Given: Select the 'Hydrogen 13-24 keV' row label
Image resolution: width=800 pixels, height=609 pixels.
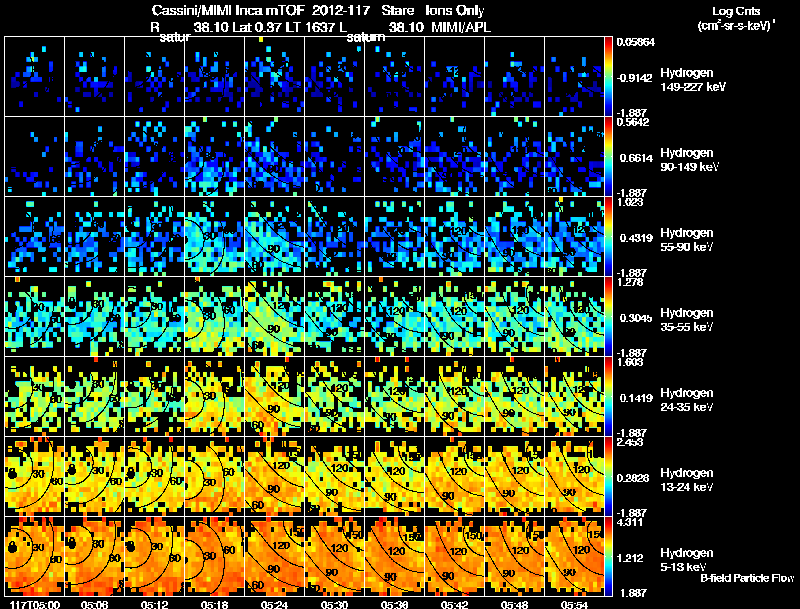Looking at the screenshot, I should point(687,480).
